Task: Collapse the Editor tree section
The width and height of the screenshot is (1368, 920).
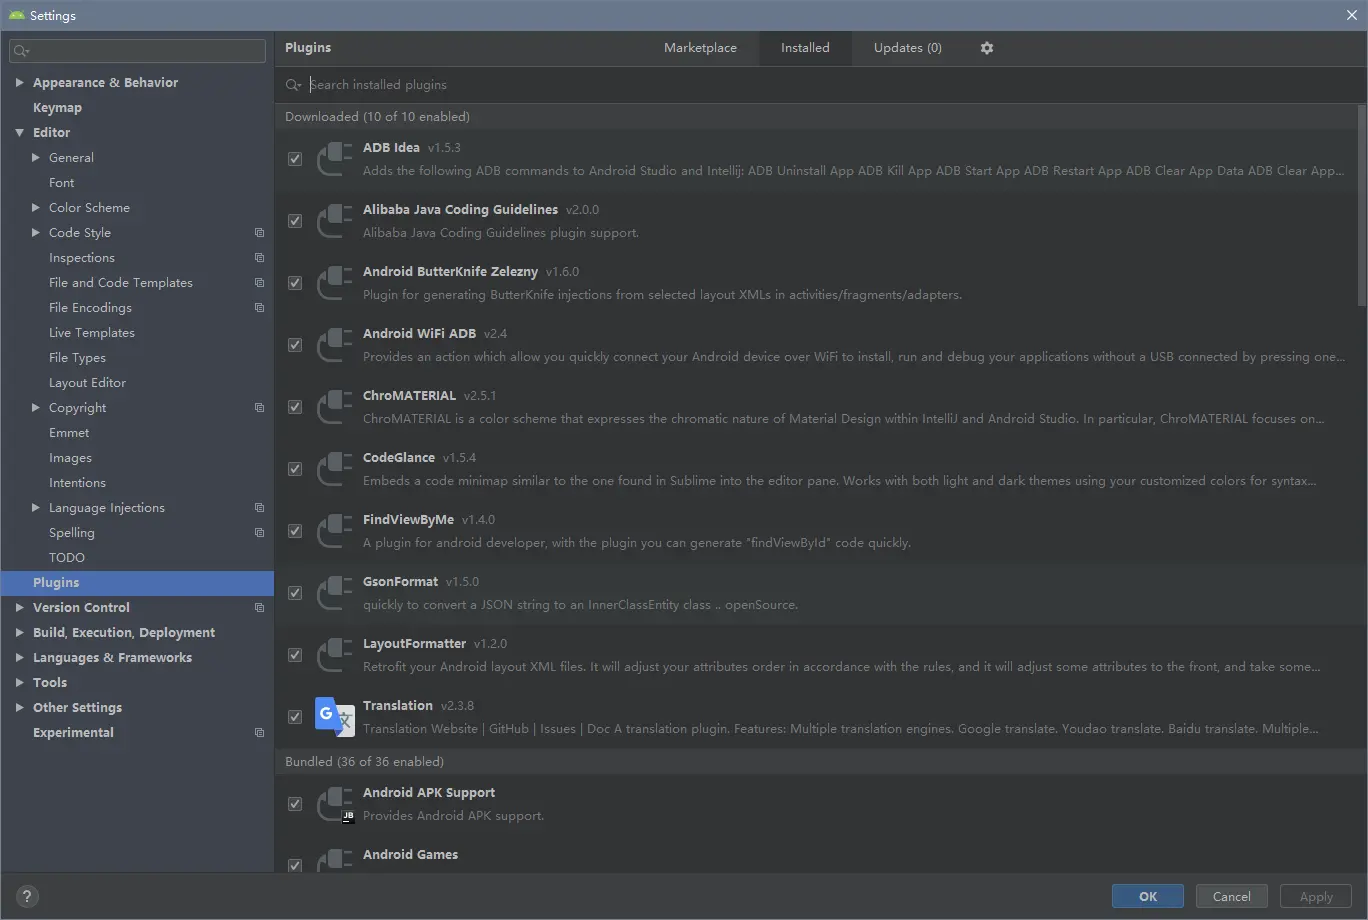Action: (19, 133)
